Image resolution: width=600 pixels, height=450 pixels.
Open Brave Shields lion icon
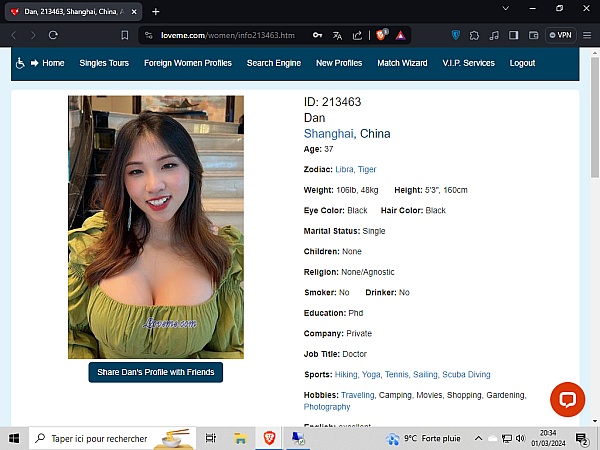pos(382,35)
